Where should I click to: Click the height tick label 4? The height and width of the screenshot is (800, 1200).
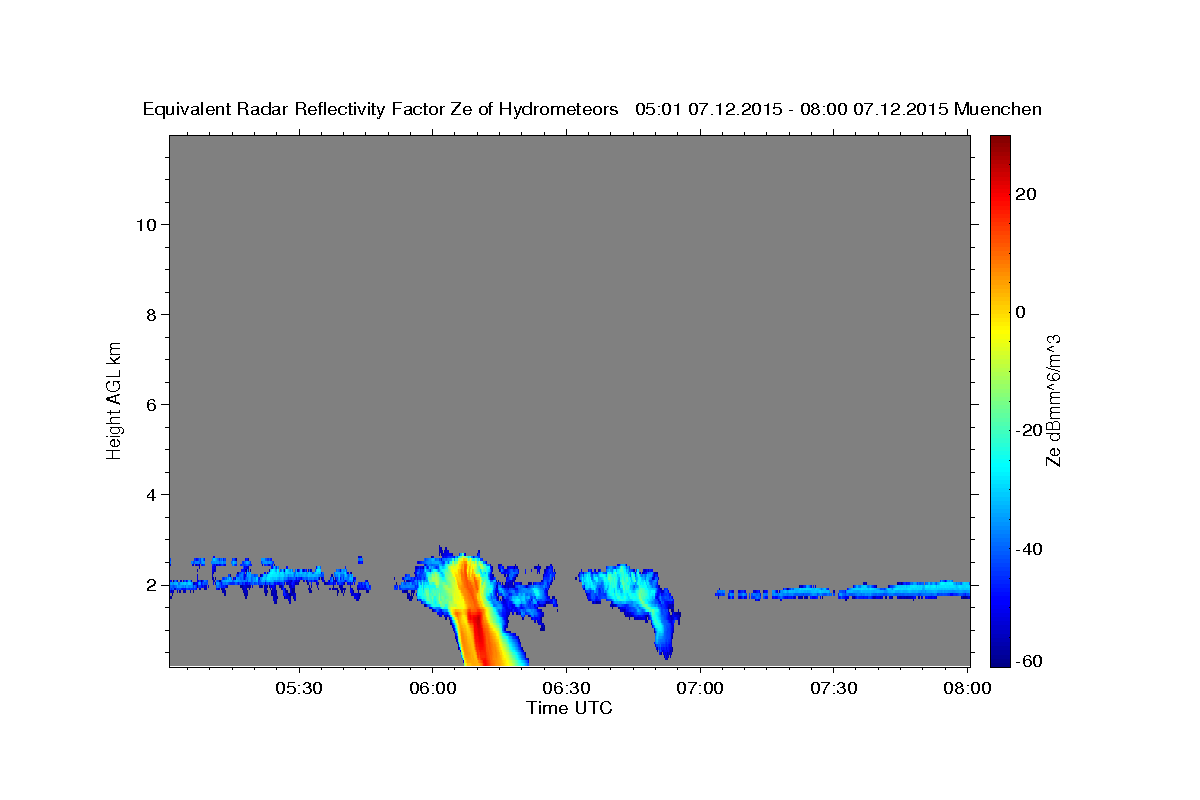point(151,494)
